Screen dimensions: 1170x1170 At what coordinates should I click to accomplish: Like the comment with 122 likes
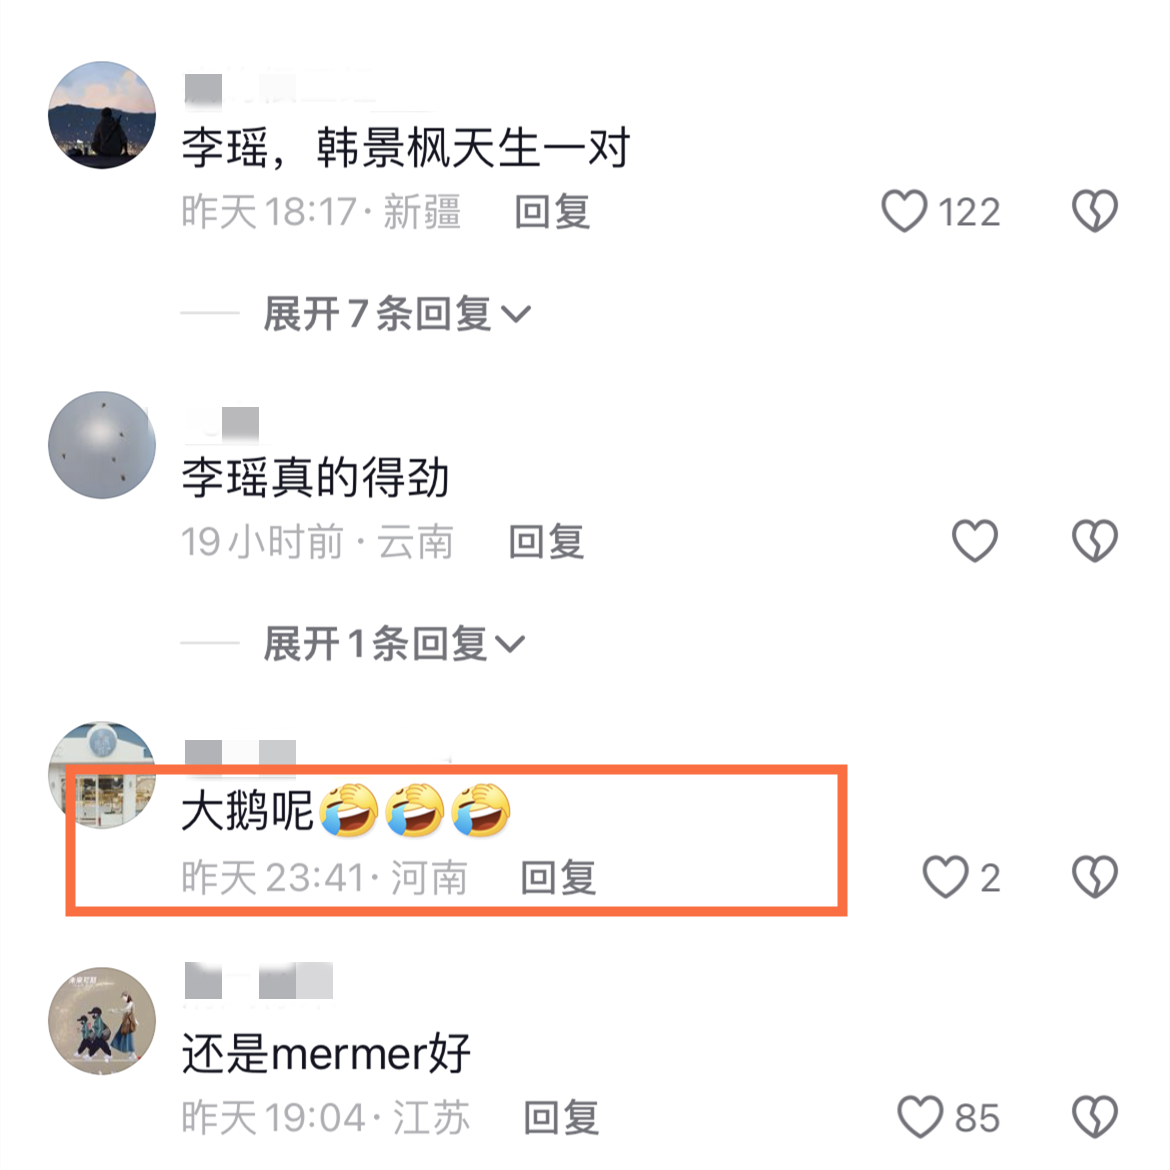coord(904,211)
